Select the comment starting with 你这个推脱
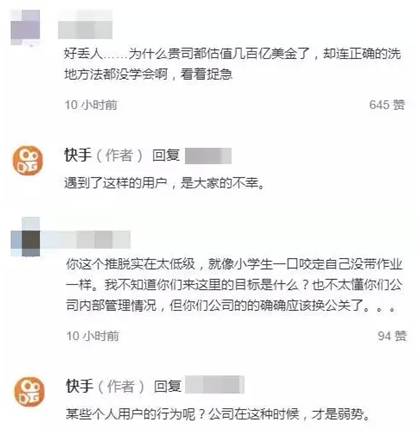This screenshot has width=420, height=437. click(x=234, y=285)
